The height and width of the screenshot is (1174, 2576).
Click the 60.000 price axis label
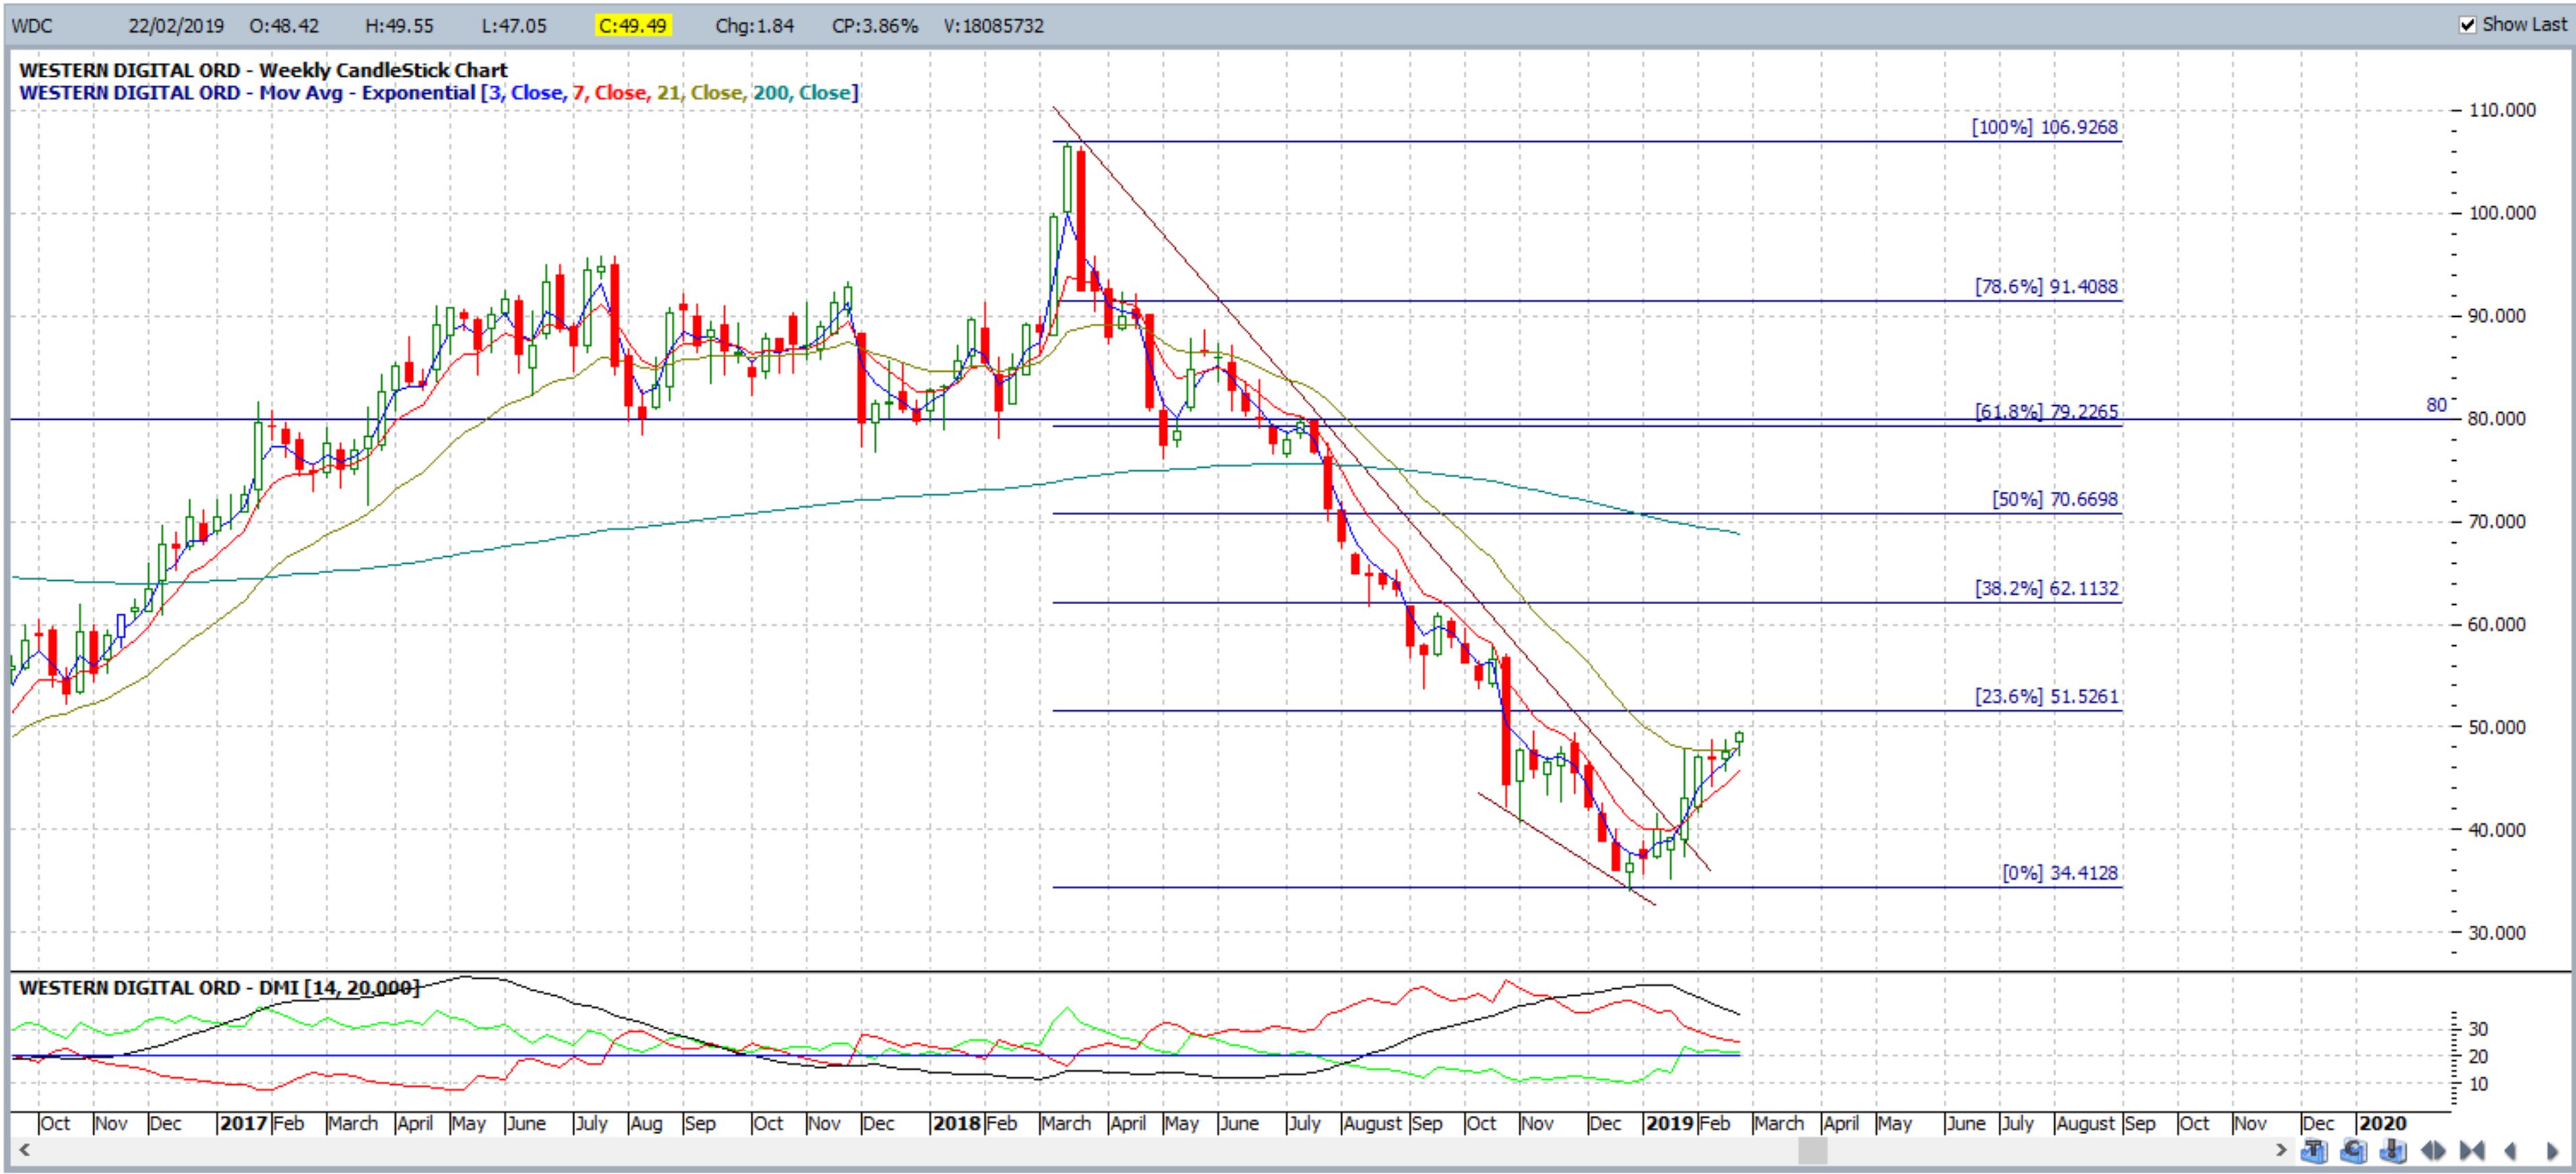[2497, 625]
